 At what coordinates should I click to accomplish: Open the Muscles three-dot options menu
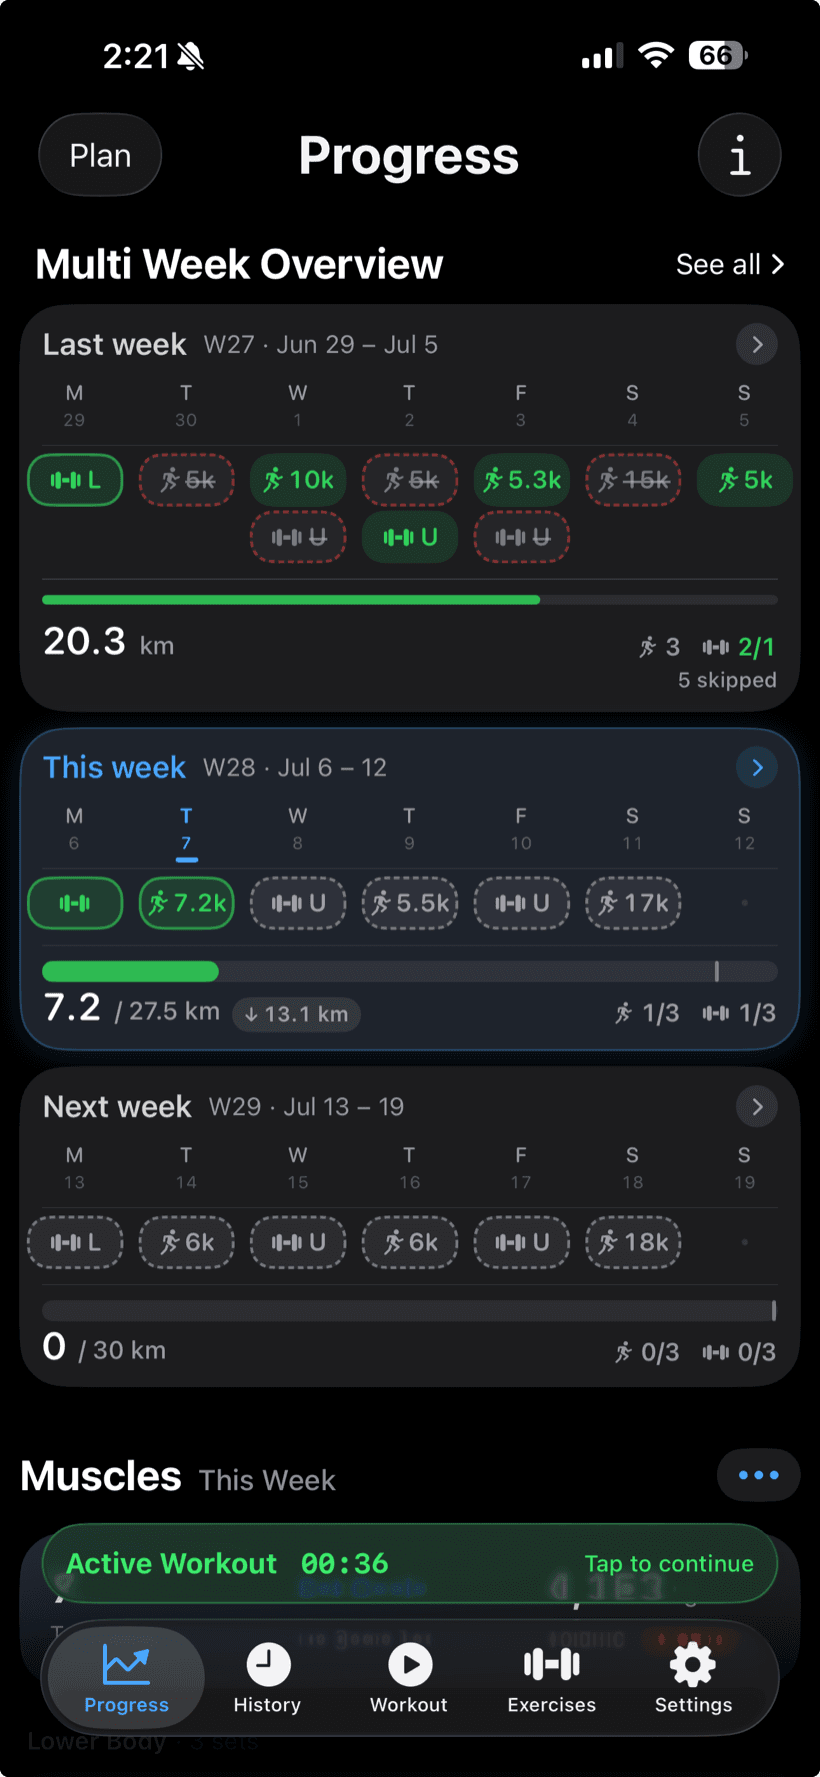(x=758, y=1475)
